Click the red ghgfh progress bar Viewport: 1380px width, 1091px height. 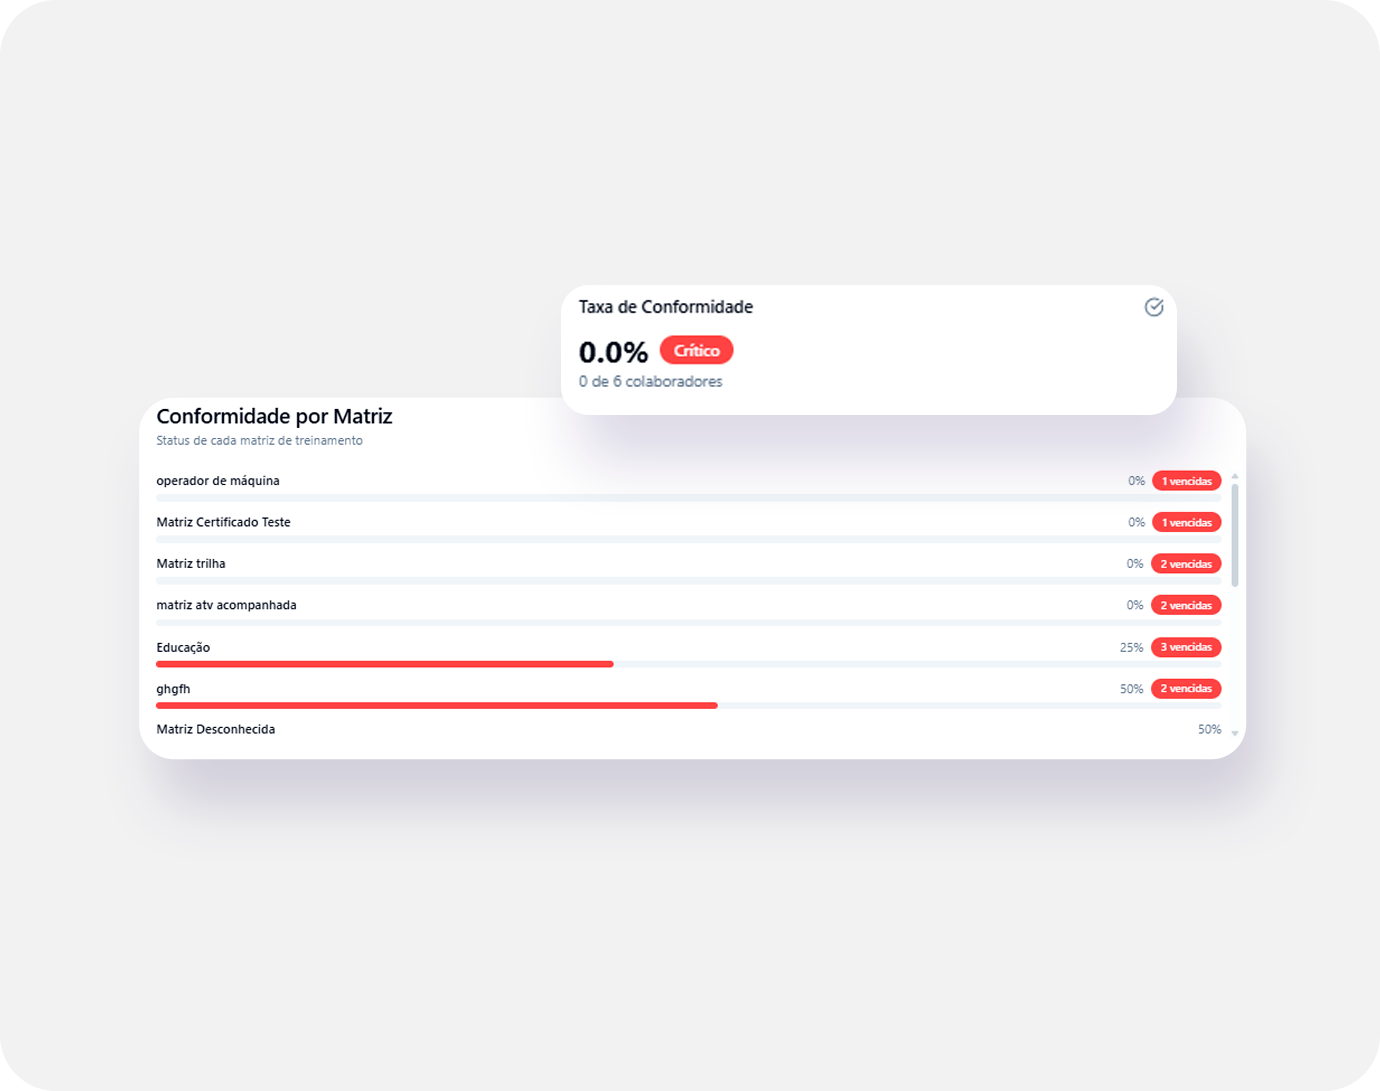(437, 706)
